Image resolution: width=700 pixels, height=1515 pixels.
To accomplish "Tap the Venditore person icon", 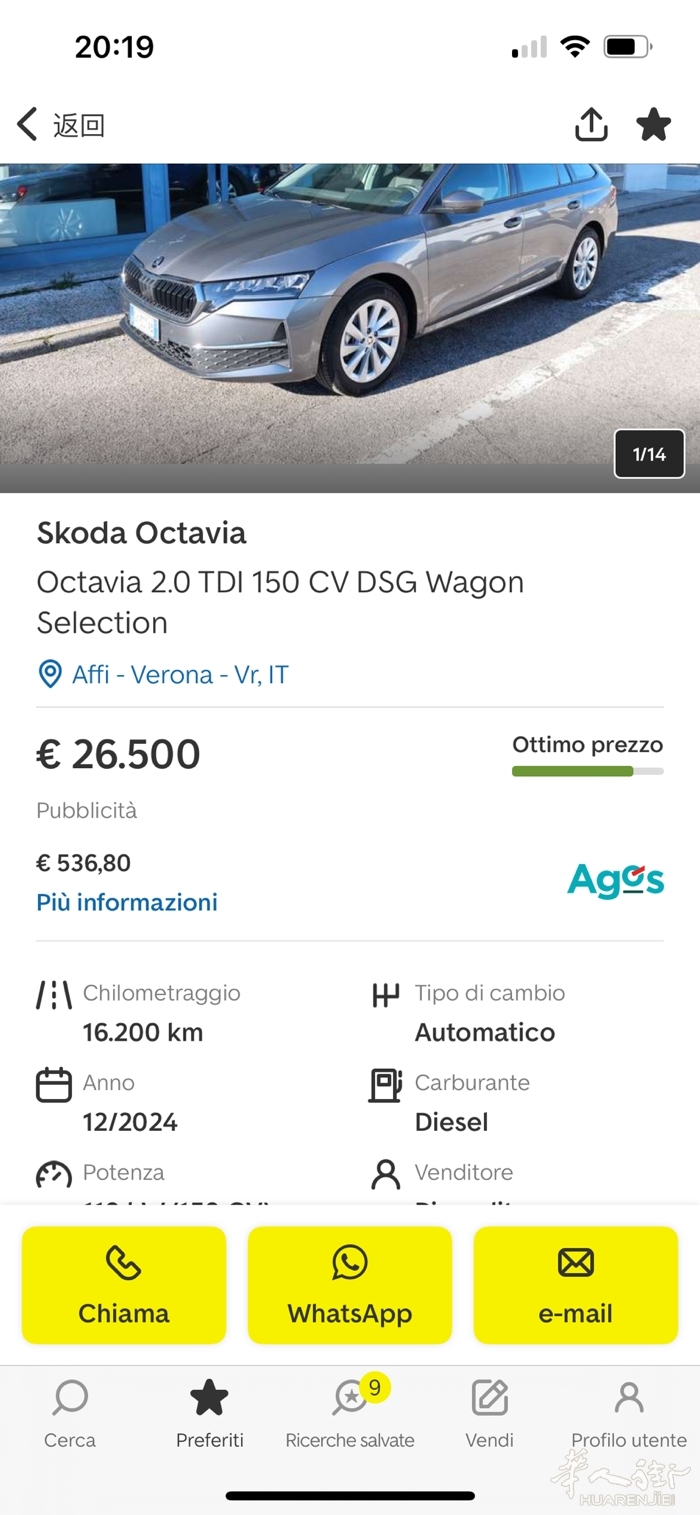I will tap(385, 1174).
